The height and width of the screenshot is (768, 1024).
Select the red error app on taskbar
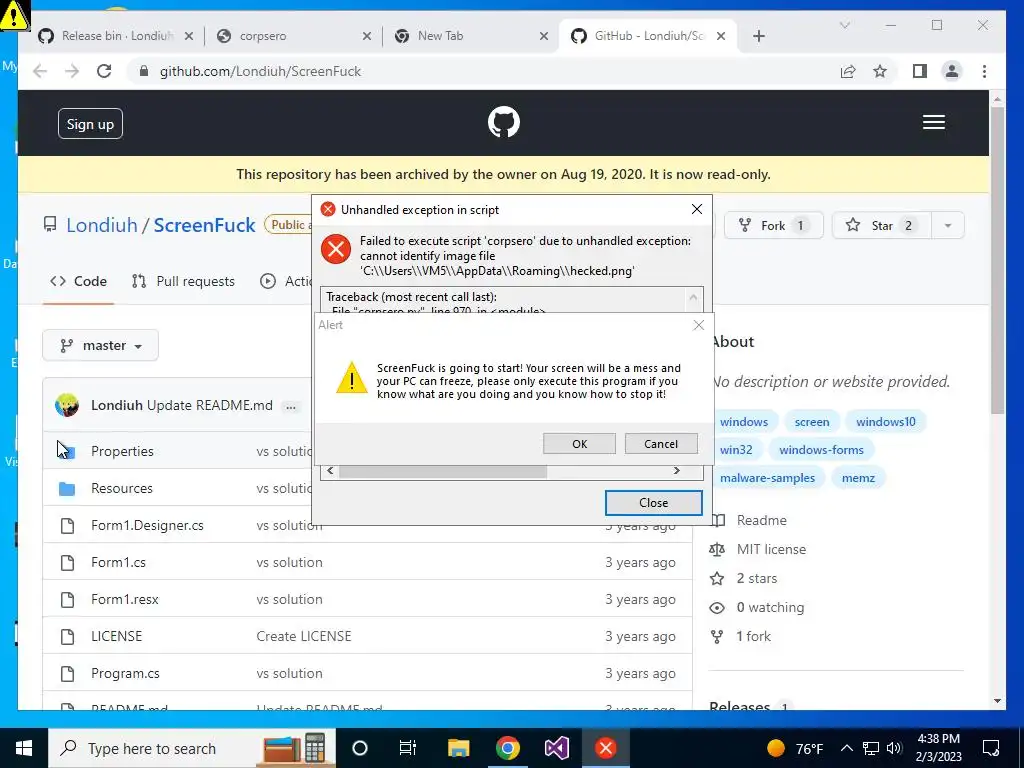(605, 748)
